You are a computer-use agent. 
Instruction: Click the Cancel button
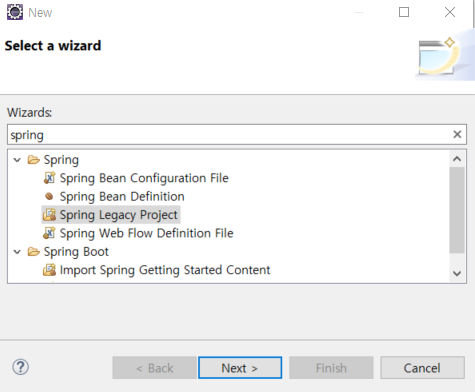point(422,368)
